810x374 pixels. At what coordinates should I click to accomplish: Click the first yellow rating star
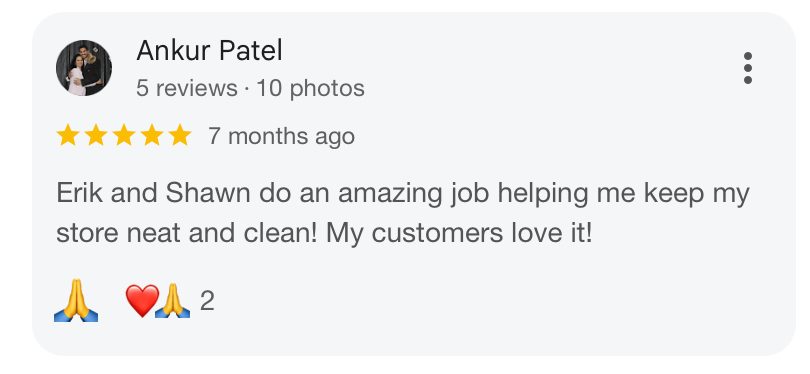pos(68,136)
